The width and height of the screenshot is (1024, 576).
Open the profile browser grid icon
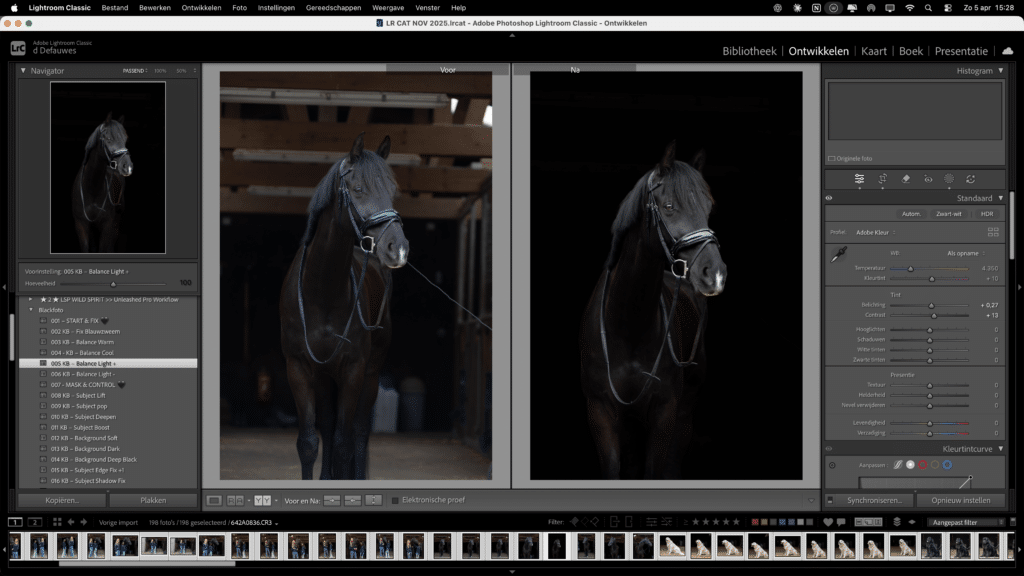[x=993, y=232]
